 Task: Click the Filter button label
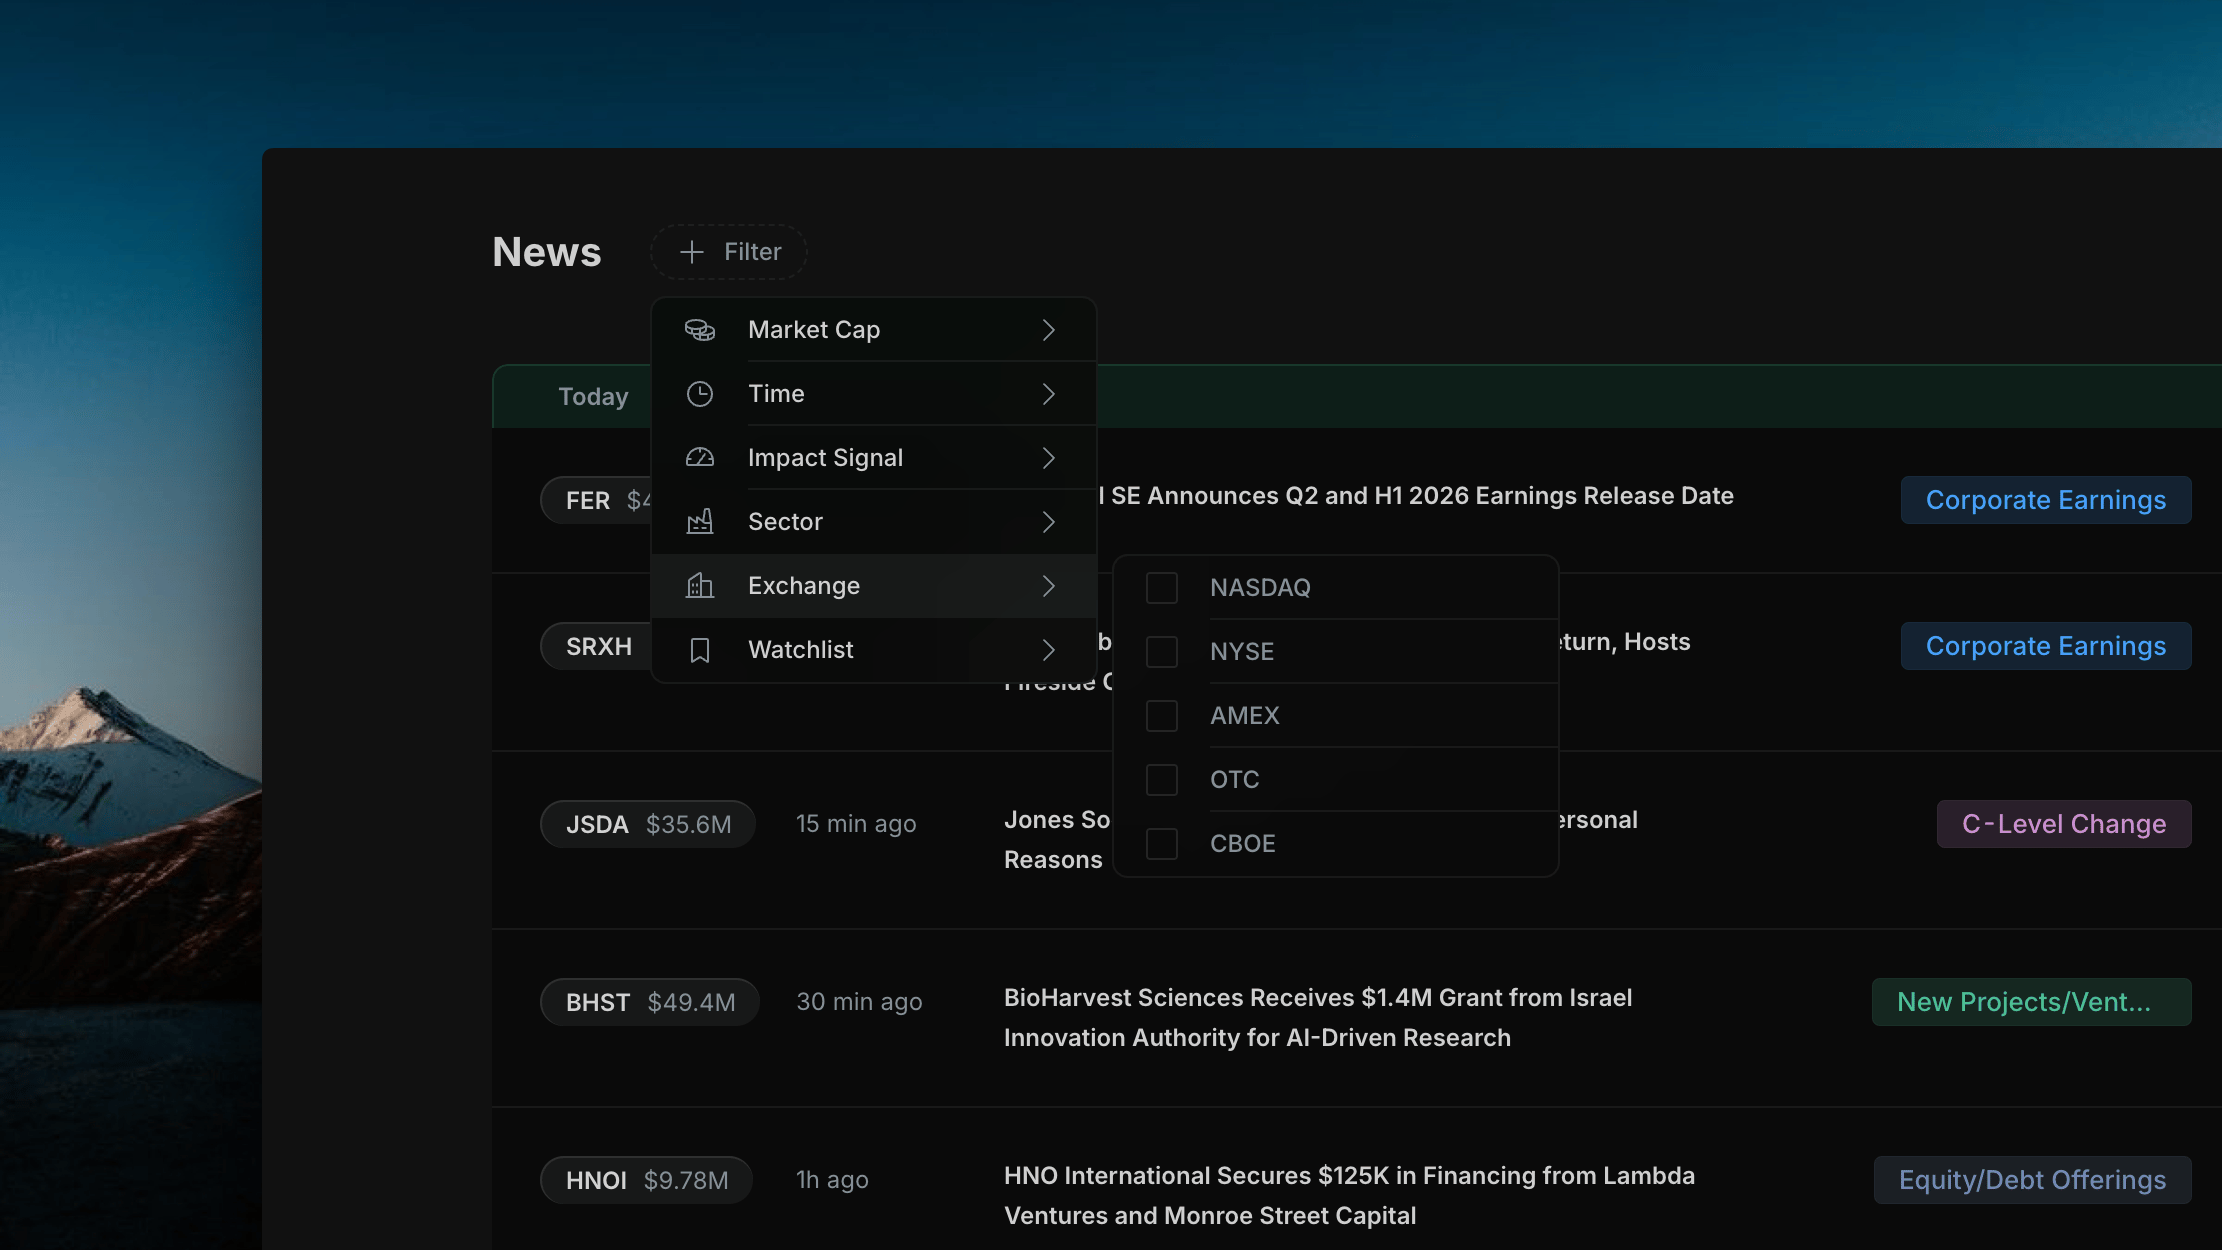click(x=753, y=252)
